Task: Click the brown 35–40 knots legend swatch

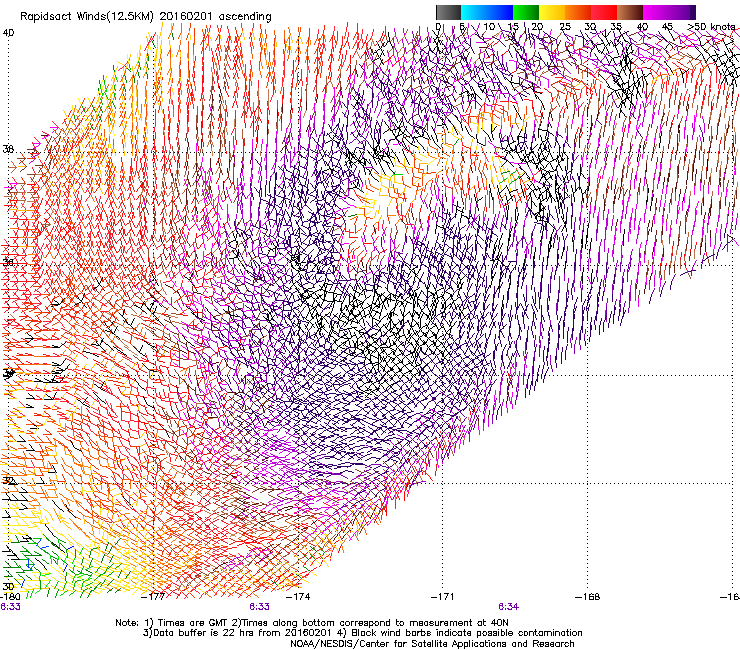Action: [630, 12]
